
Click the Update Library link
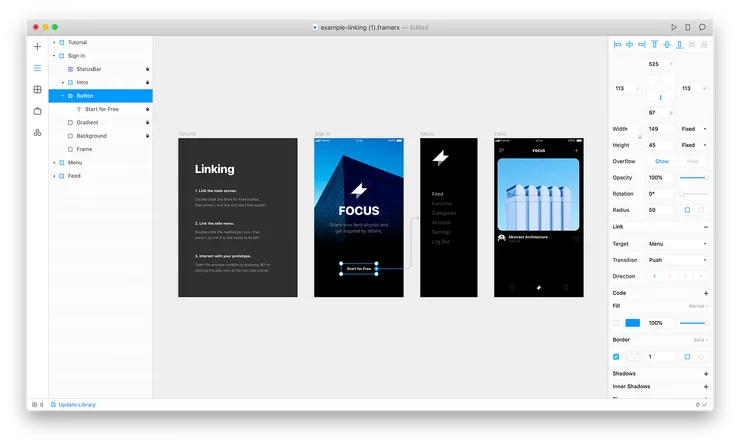(x=73, y=405)
